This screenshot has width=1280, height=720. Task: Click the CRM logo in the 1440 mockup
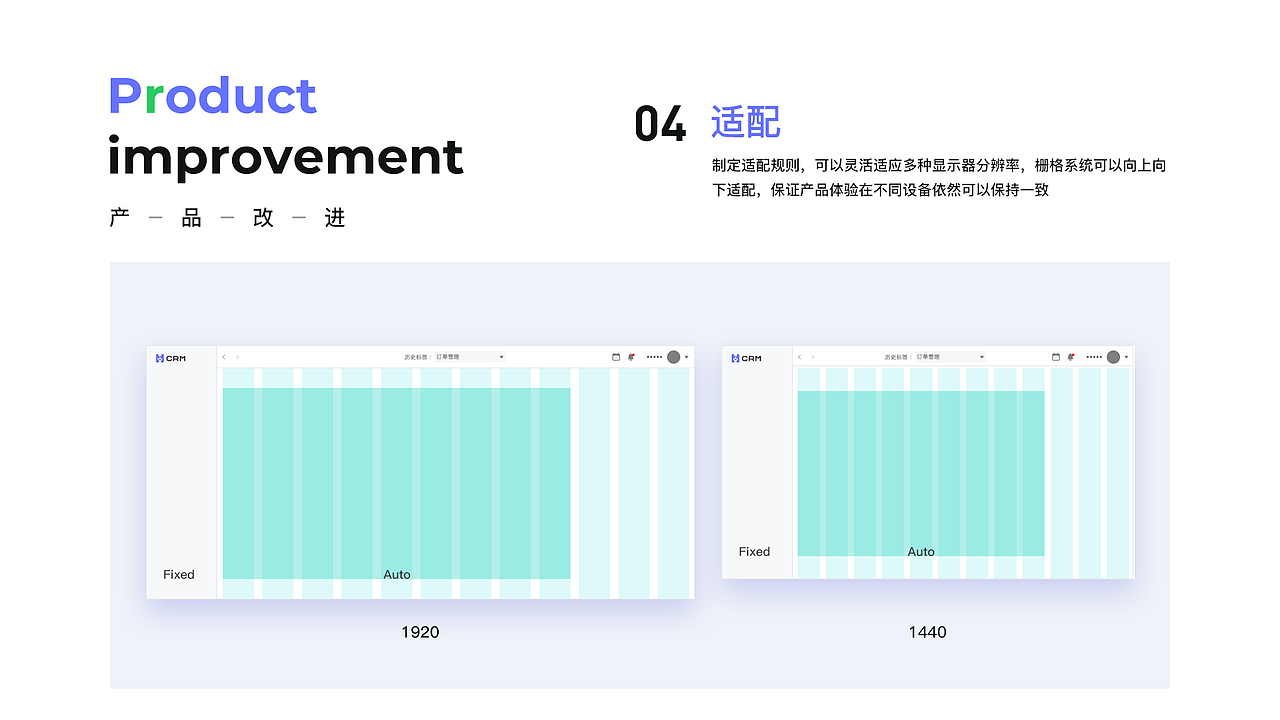[x=746, y=358]
